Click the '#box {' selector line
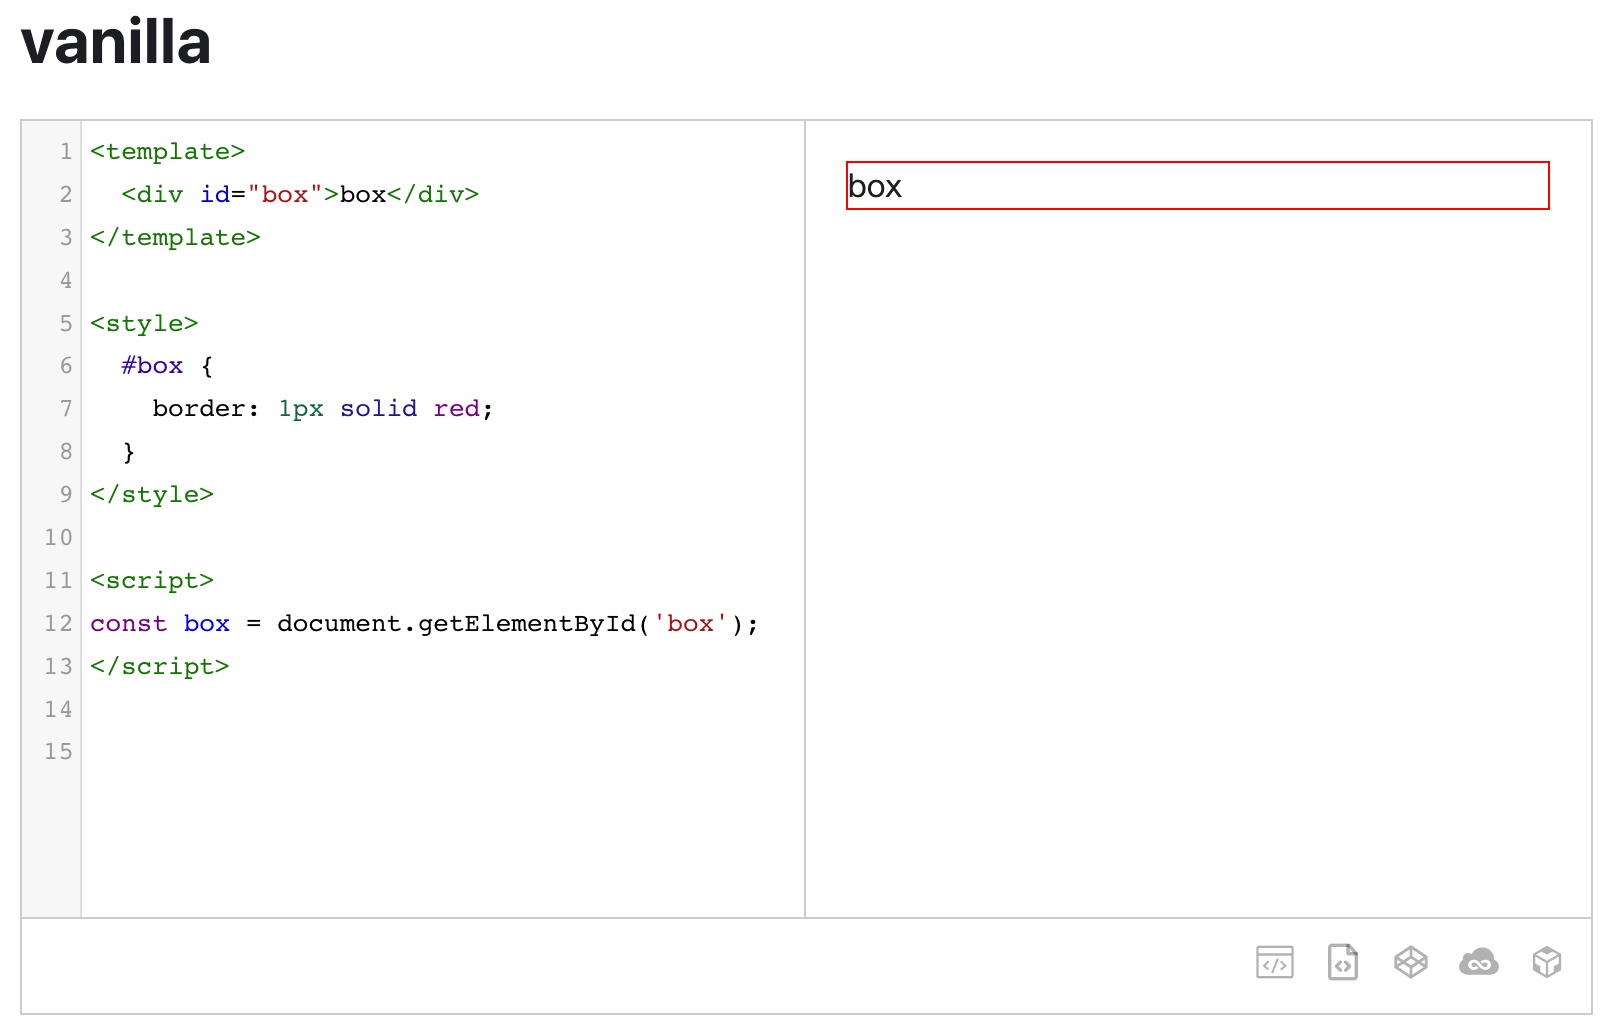Screen dimensions: 1618x1032 click(x=167, y=366)
